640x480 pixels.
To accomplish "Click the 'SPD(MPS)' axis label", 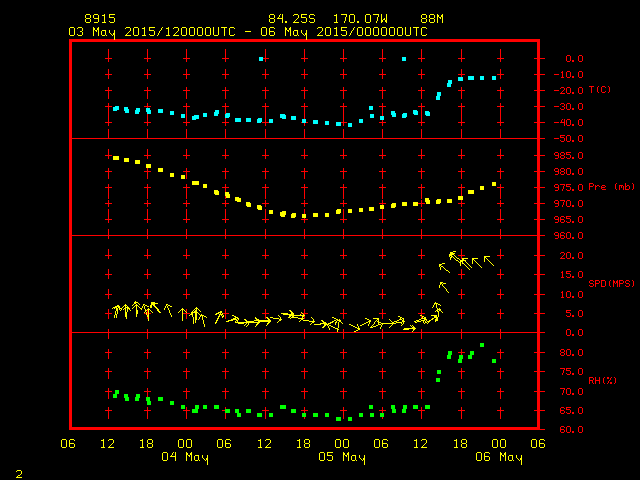I will click(611, 283).
